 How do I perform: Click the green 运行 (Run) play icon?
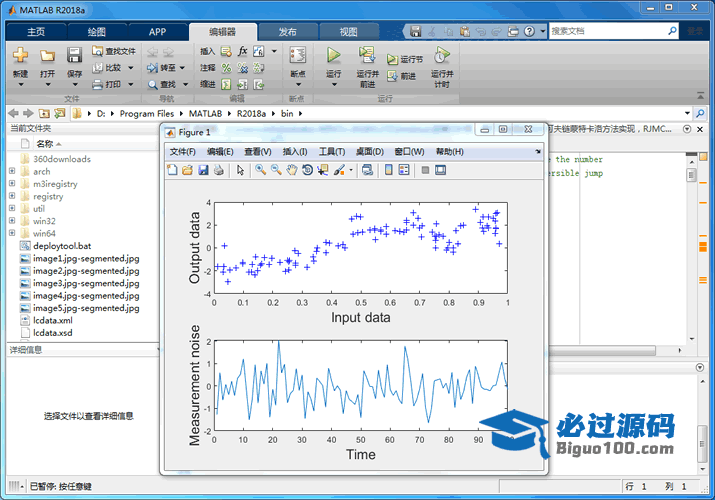[333, 55]
